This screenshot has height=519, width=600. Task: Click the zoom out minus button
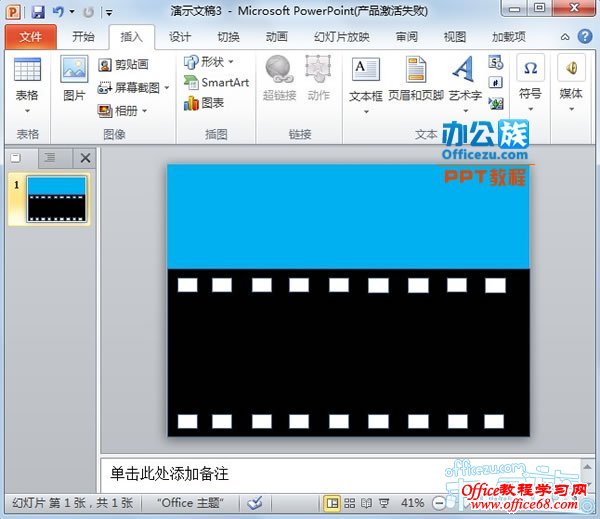click(440, 503)
